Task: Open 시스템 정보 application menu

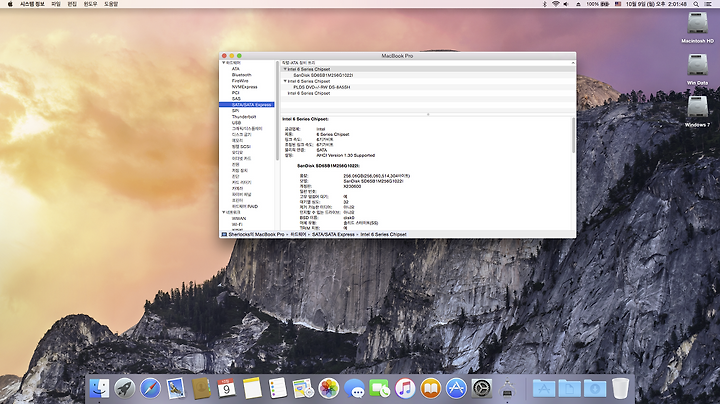Action: (x=32, y=4)
